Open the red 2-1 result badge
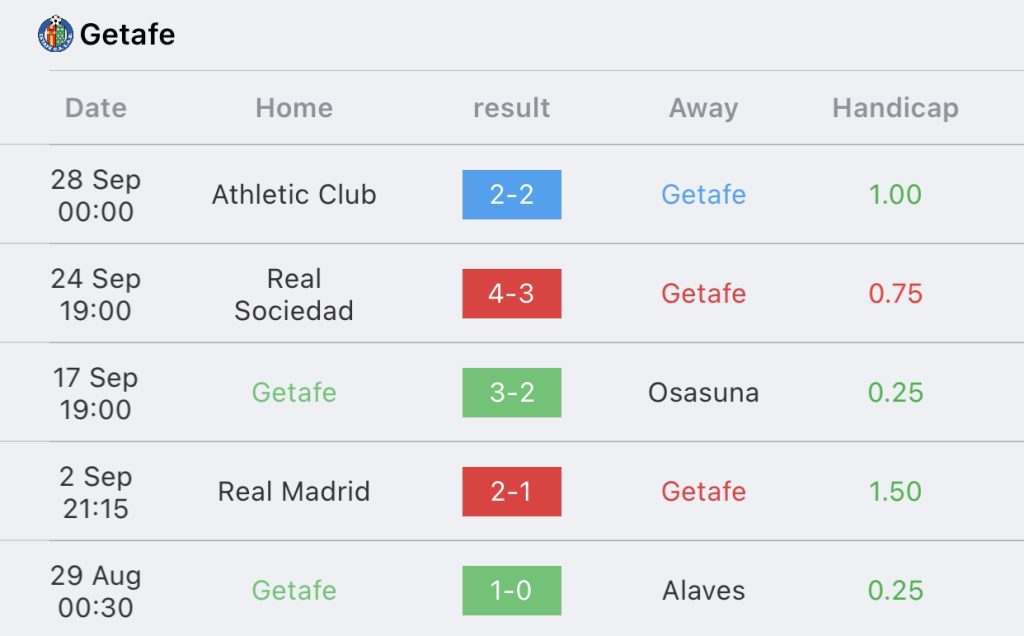Viewport: 1024px width, 636px height. (x=511, y=492)
